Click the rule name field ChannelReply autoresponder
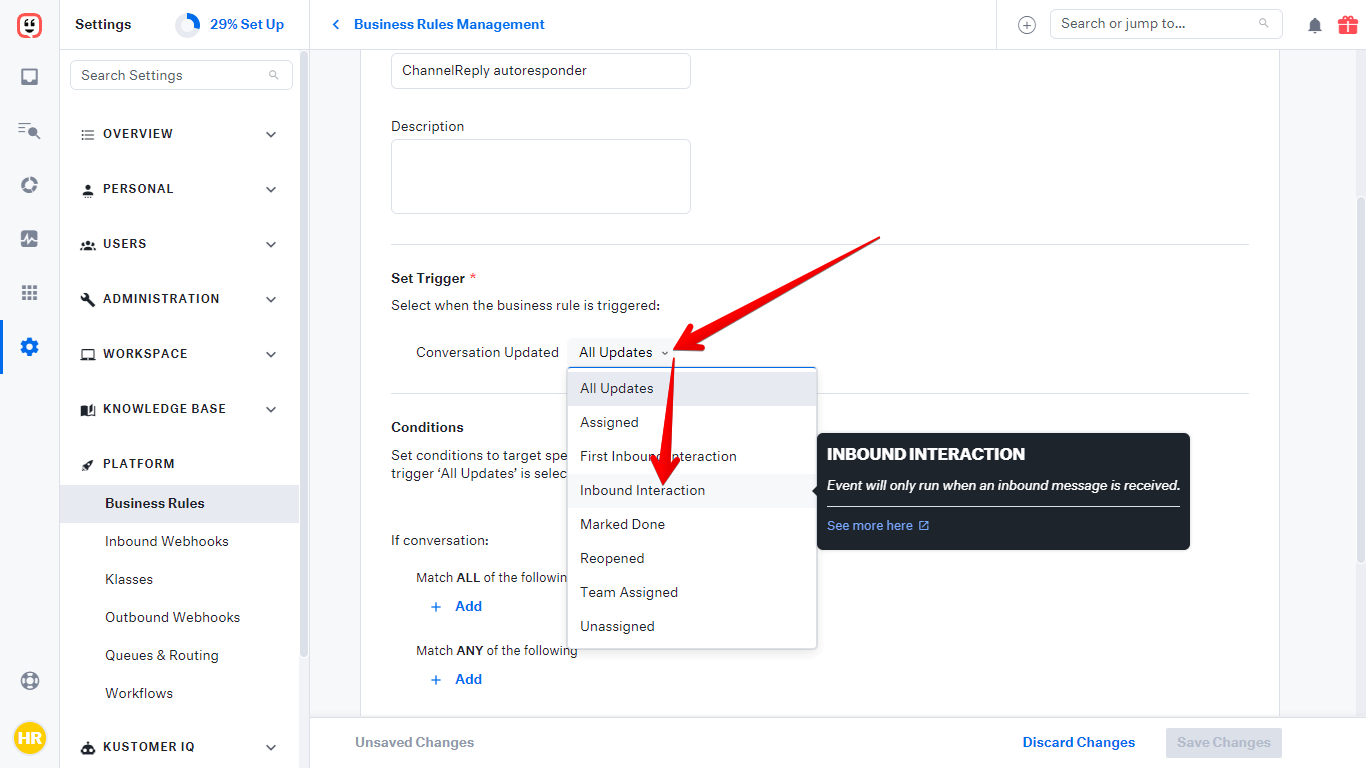The width and height of the screenshot is (1366, 768). [x=541, y=71]
